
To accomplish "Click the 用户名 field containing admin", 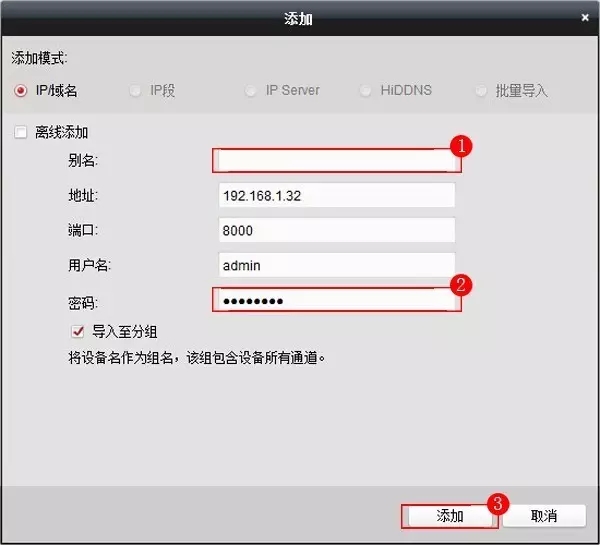I will tap(335, 265).
